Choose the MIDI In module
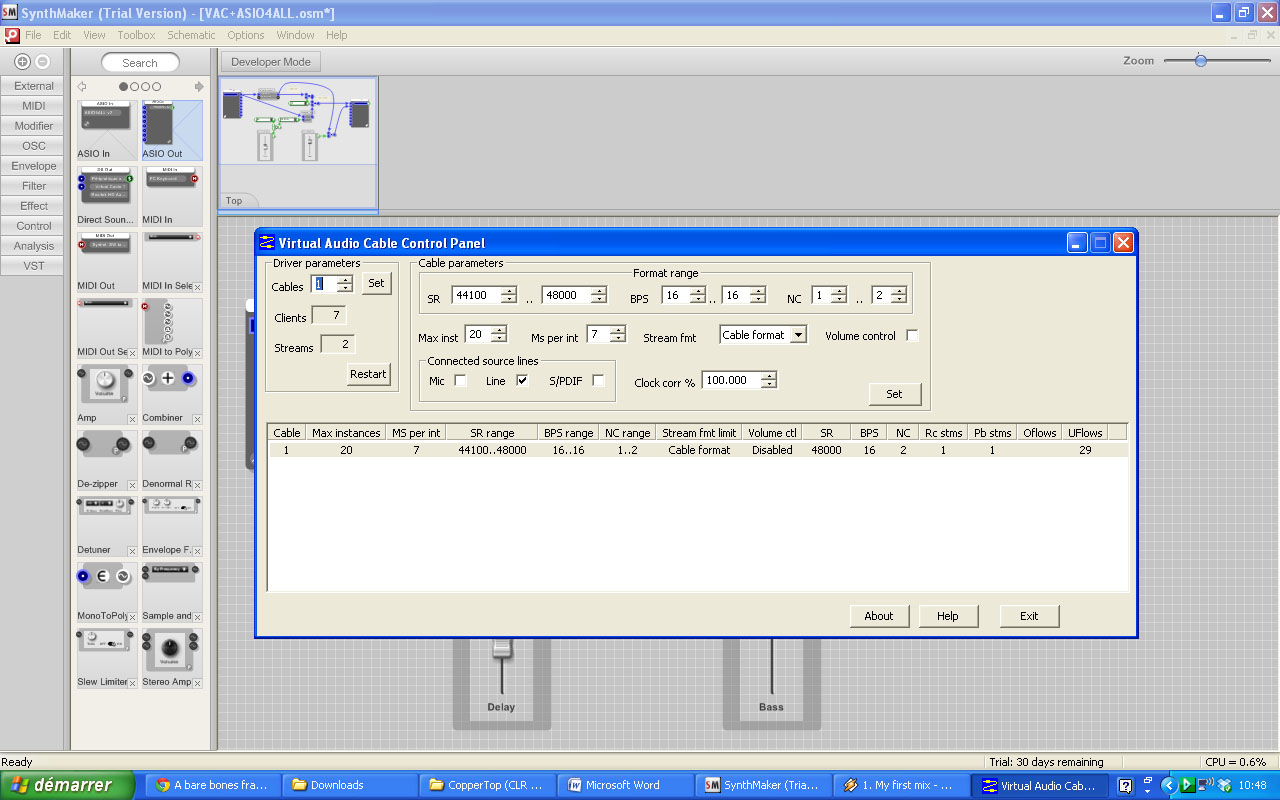 tap(172, 196)
